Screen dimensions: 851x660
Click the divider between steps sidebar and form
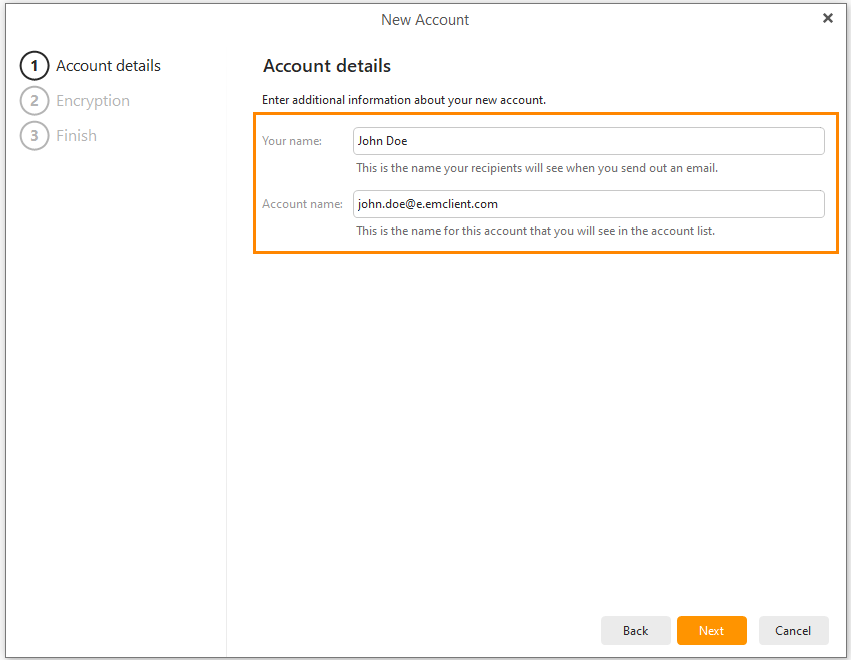[226, 369]
